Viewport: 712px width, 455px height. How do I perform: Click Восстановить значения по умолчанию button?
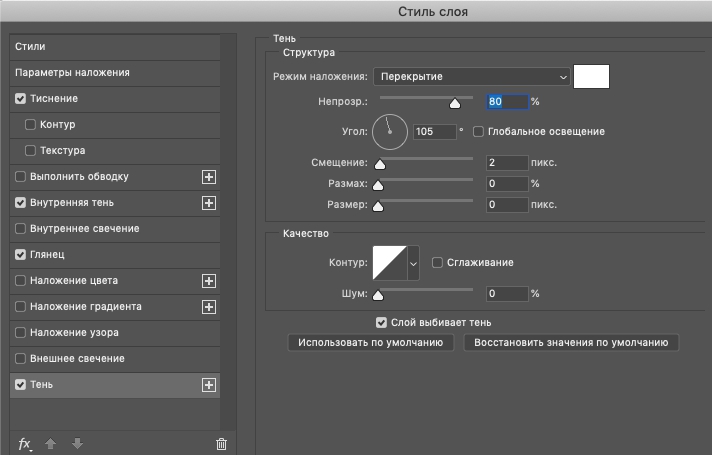coord(571,343)
